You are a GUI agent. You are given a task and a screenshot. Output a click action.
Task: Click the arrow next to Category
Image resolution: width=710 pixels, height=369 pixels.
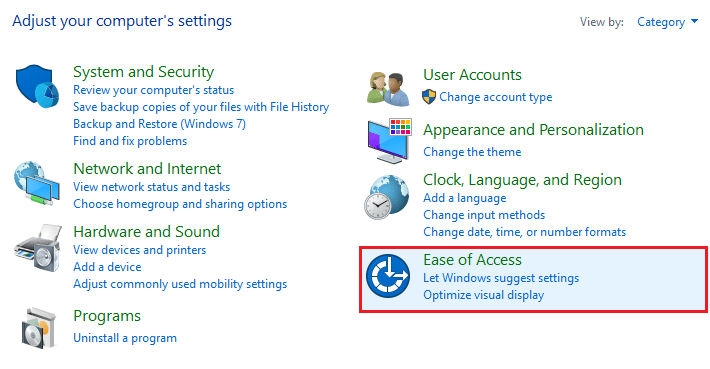pos(694,21)
